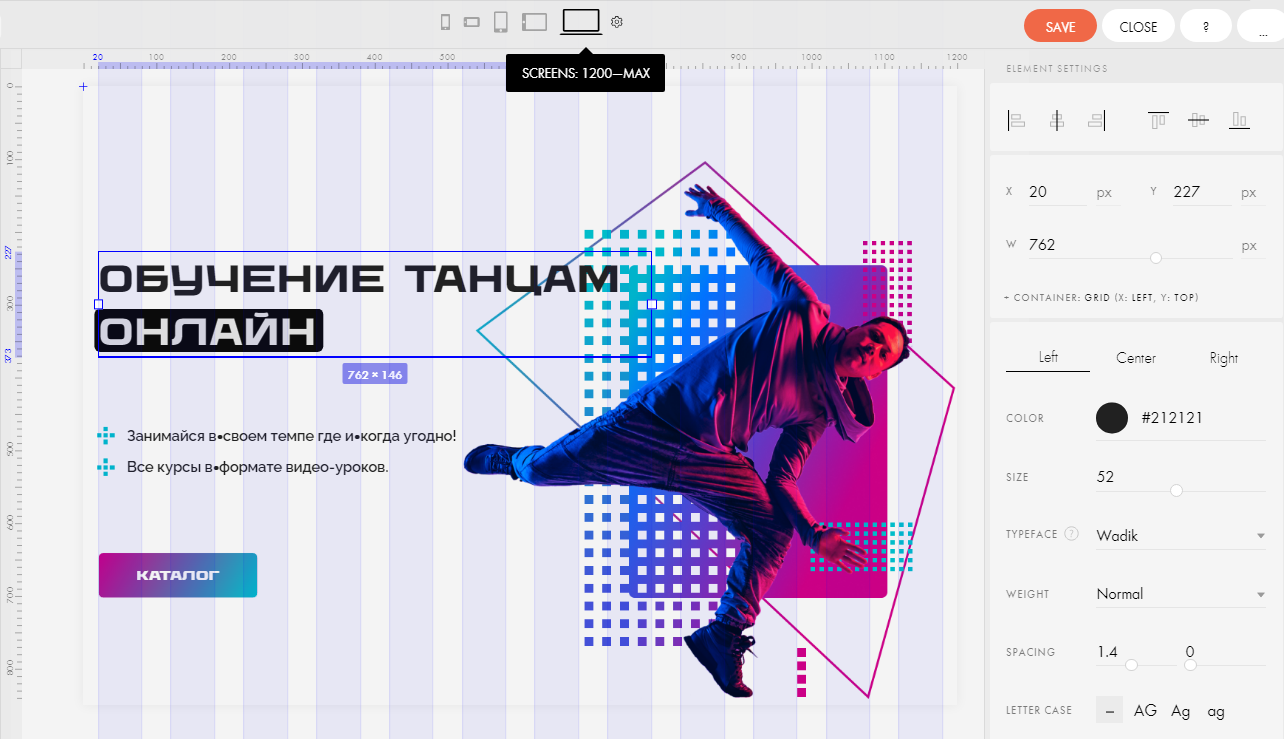Focus the color hex field #212121
The image size is (1284, 739).
(1202, 418)
